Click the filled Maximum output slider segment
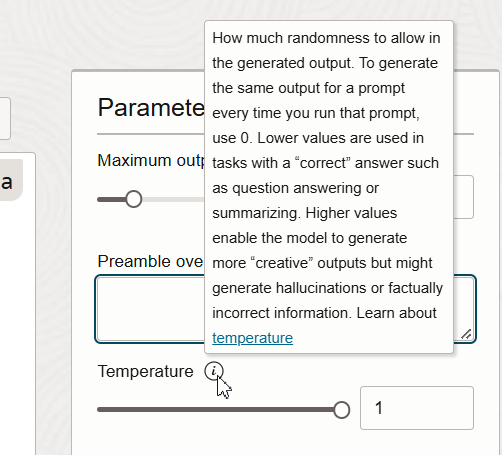This screenshot has height=455, width=502. pyautogui.click(x=111, y=199)
